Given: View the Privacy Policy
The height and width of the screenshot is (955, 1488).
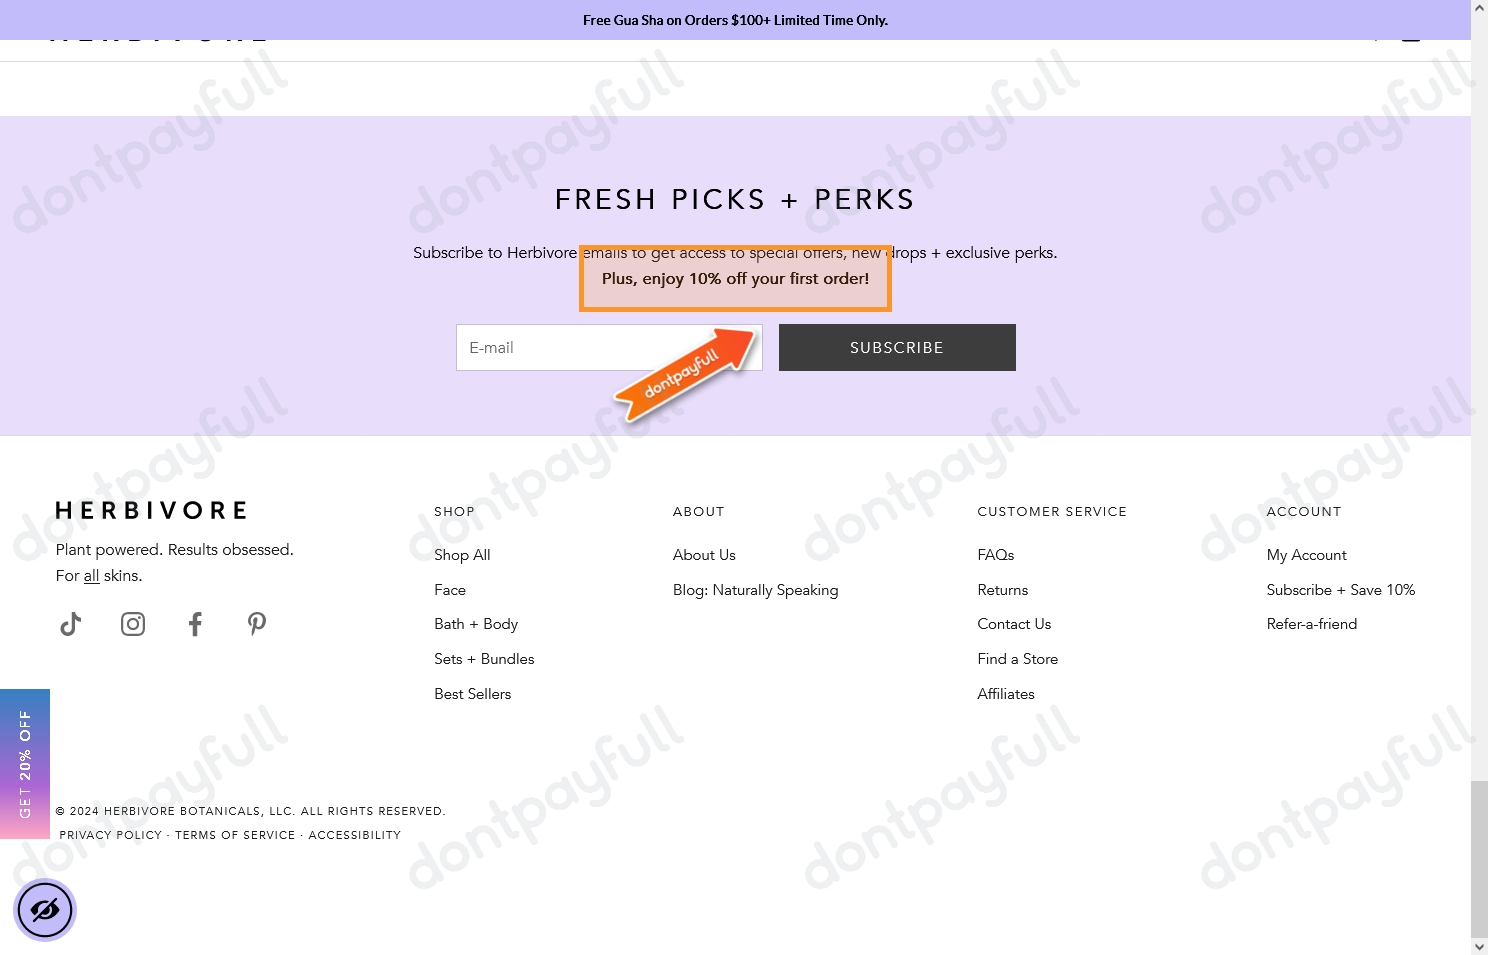Looking at the screenshot, I should click(111, 835).
